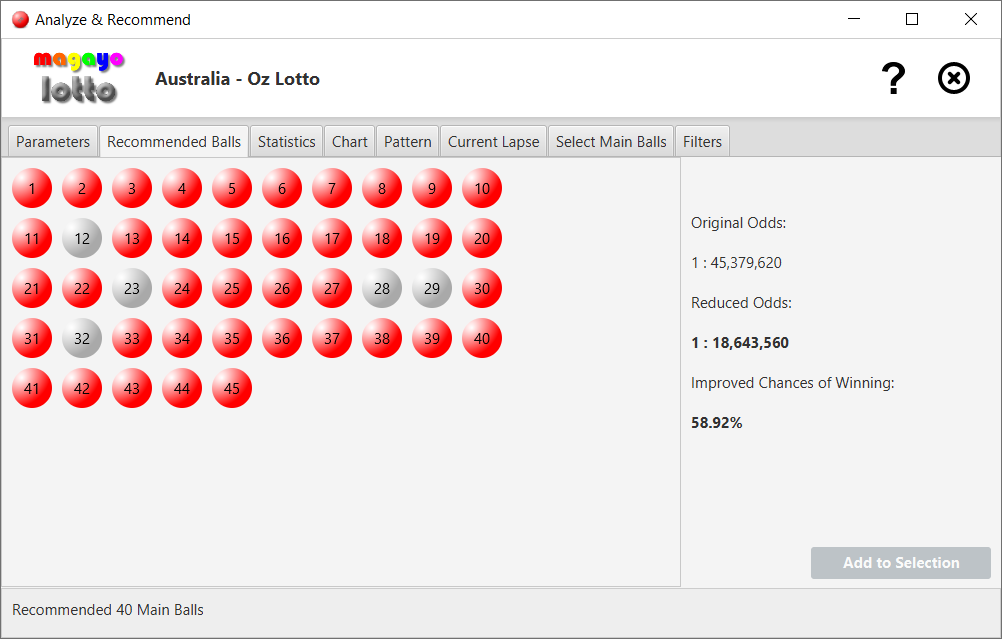Viewport: 1002px width, 639px height.
Task: Toggle ball number 23 on
Action: coord(131,288)
